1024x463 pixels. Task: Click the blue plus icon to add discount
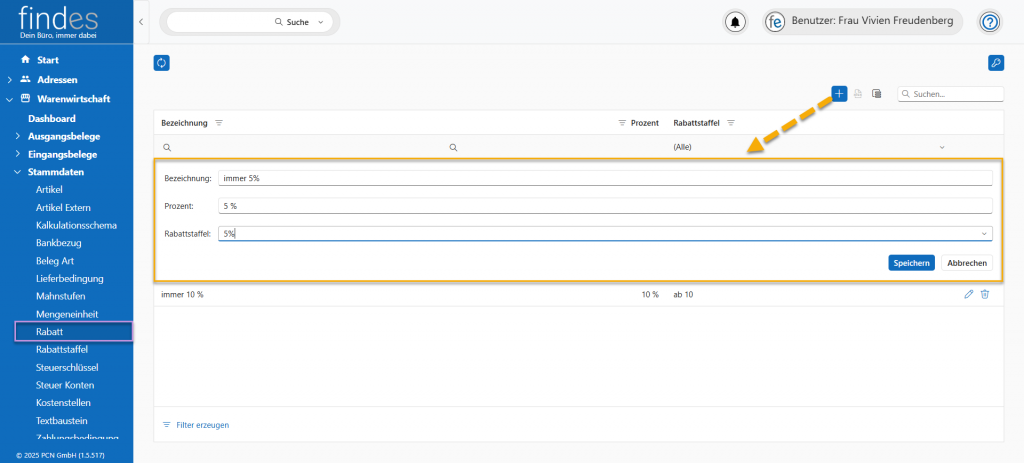point(839,93)
